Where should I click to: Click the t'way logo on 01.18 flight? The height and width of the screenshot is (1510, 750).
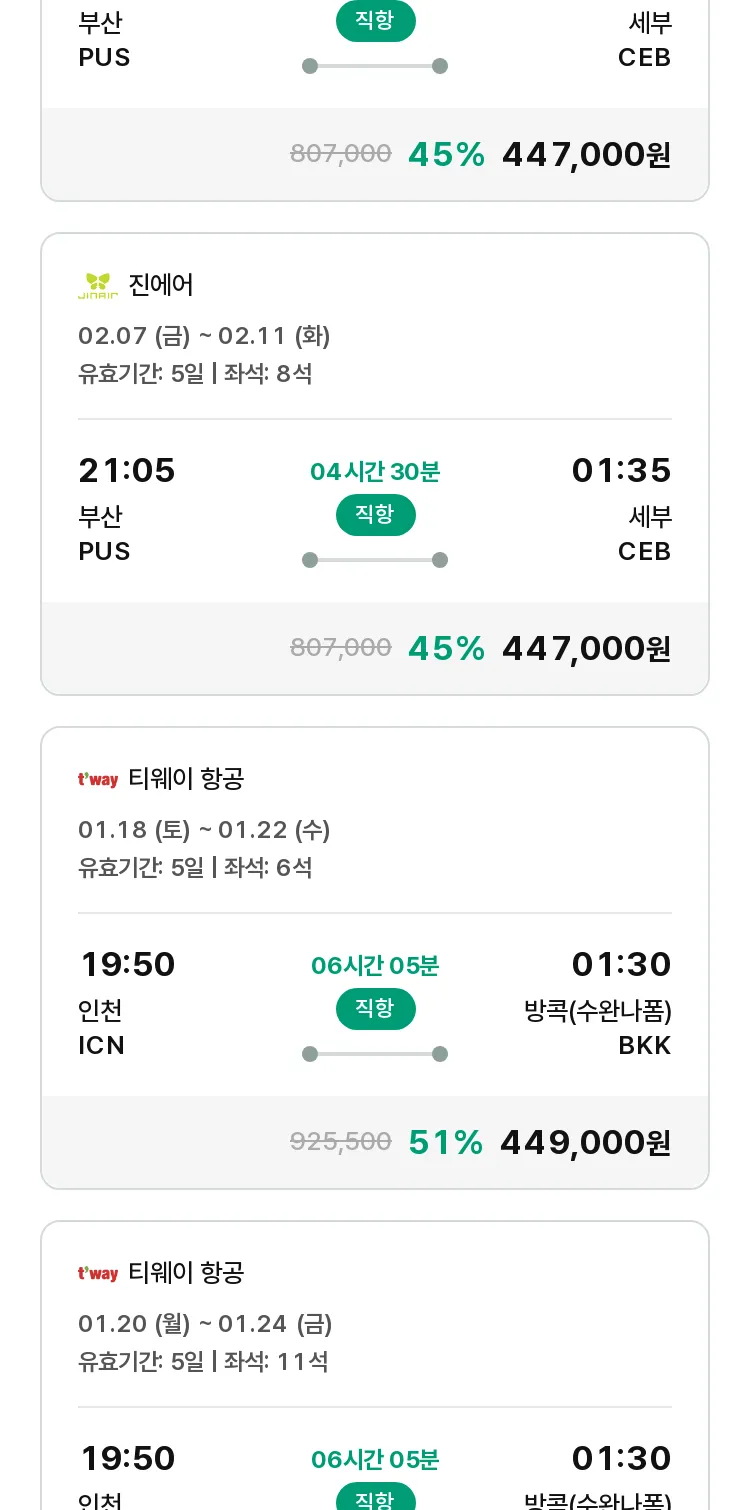[x=98, y=780]
